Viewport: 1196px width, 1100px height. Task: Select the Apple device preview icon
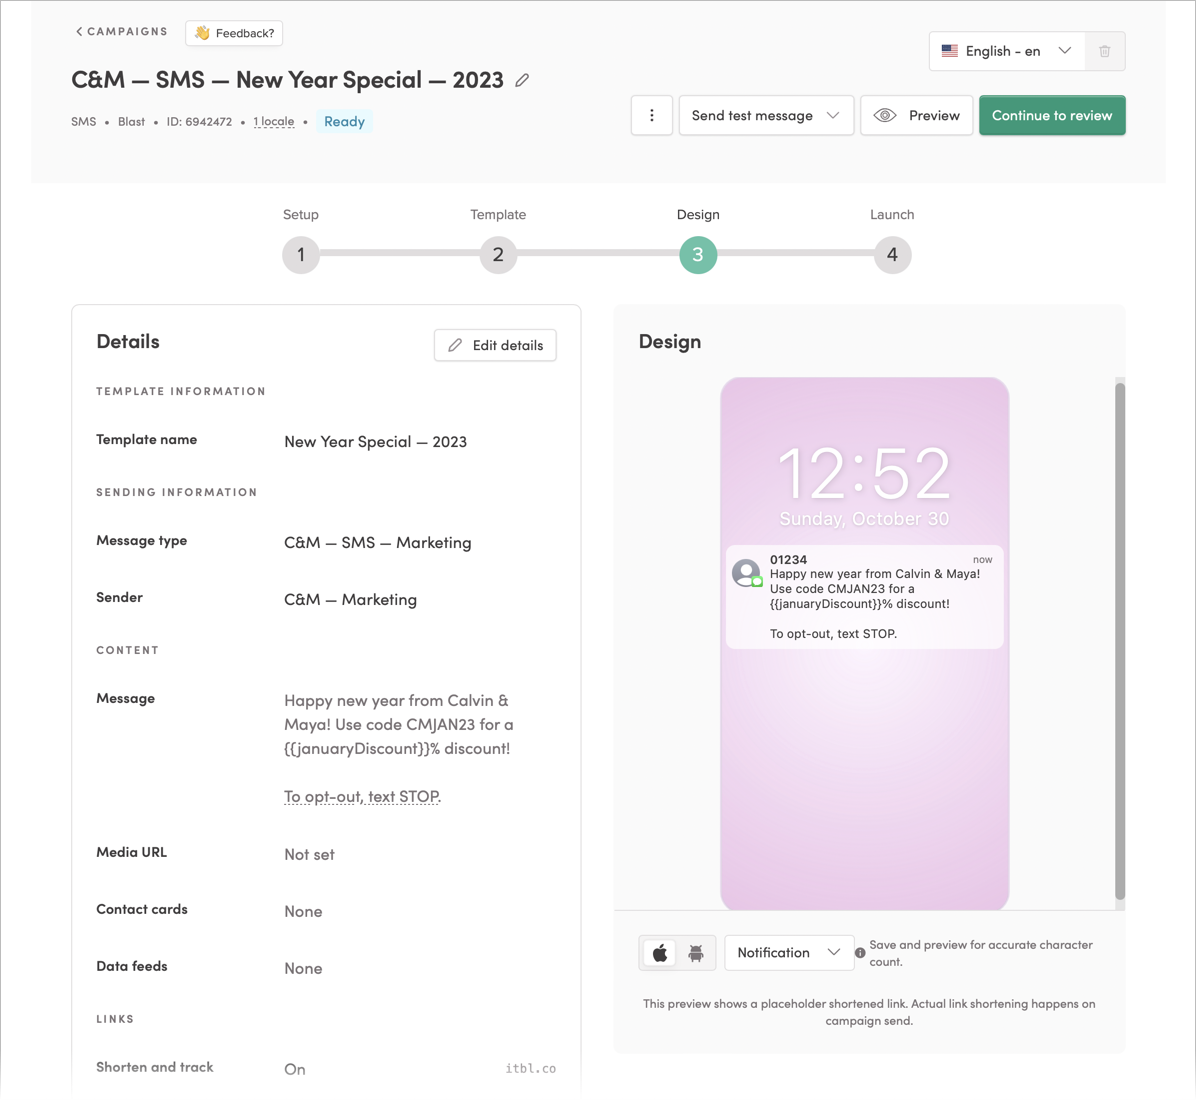(660, 953)
